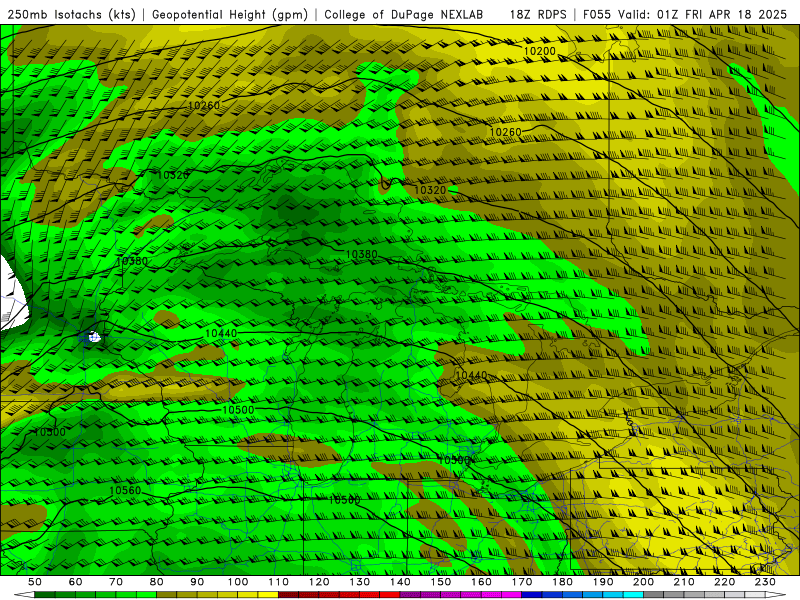Click the 200 knot colorbar label
Viewport: 800px width, 600px height.
pos(643,582)
